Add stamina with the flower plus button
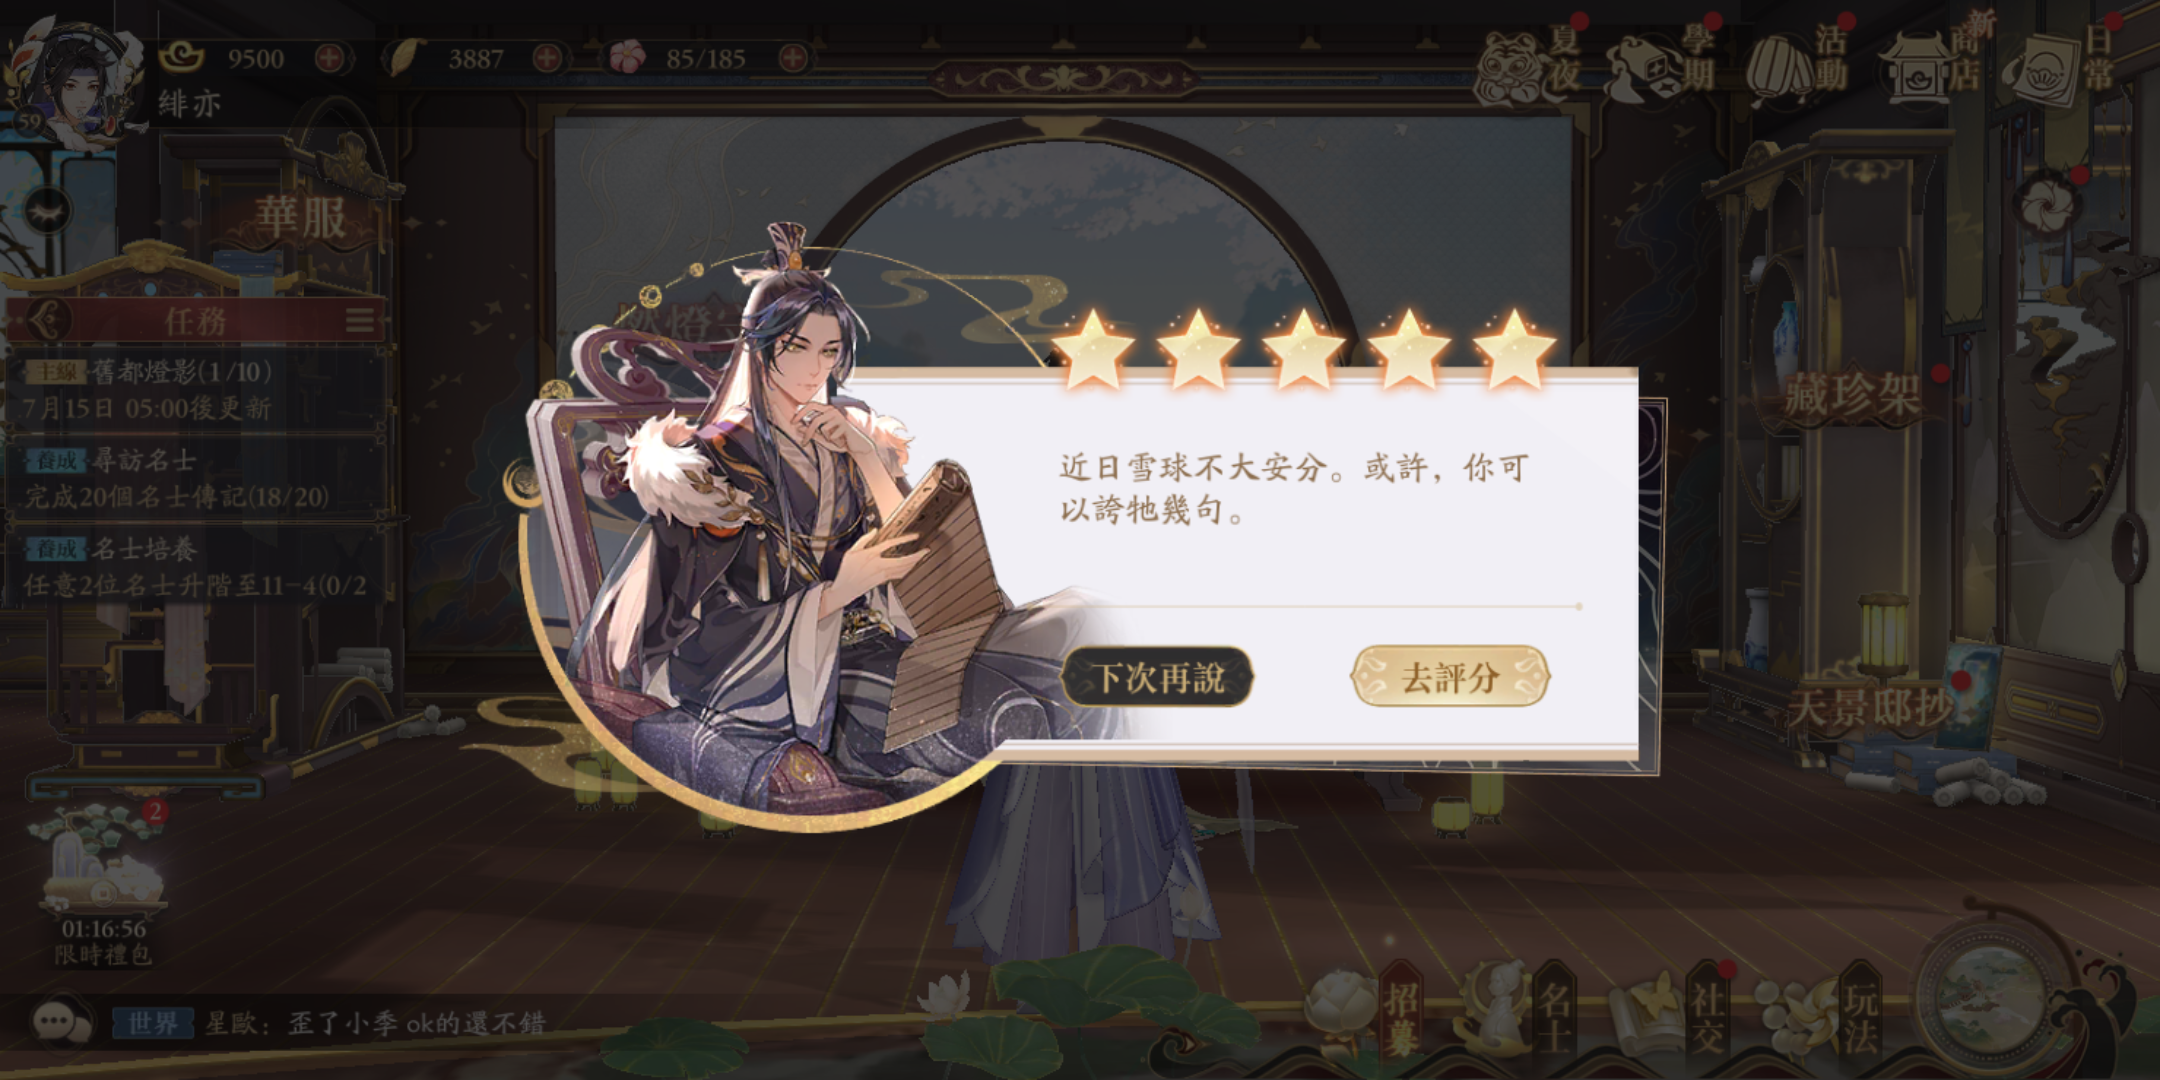2160x1080 pixels. tap(792, 58)
